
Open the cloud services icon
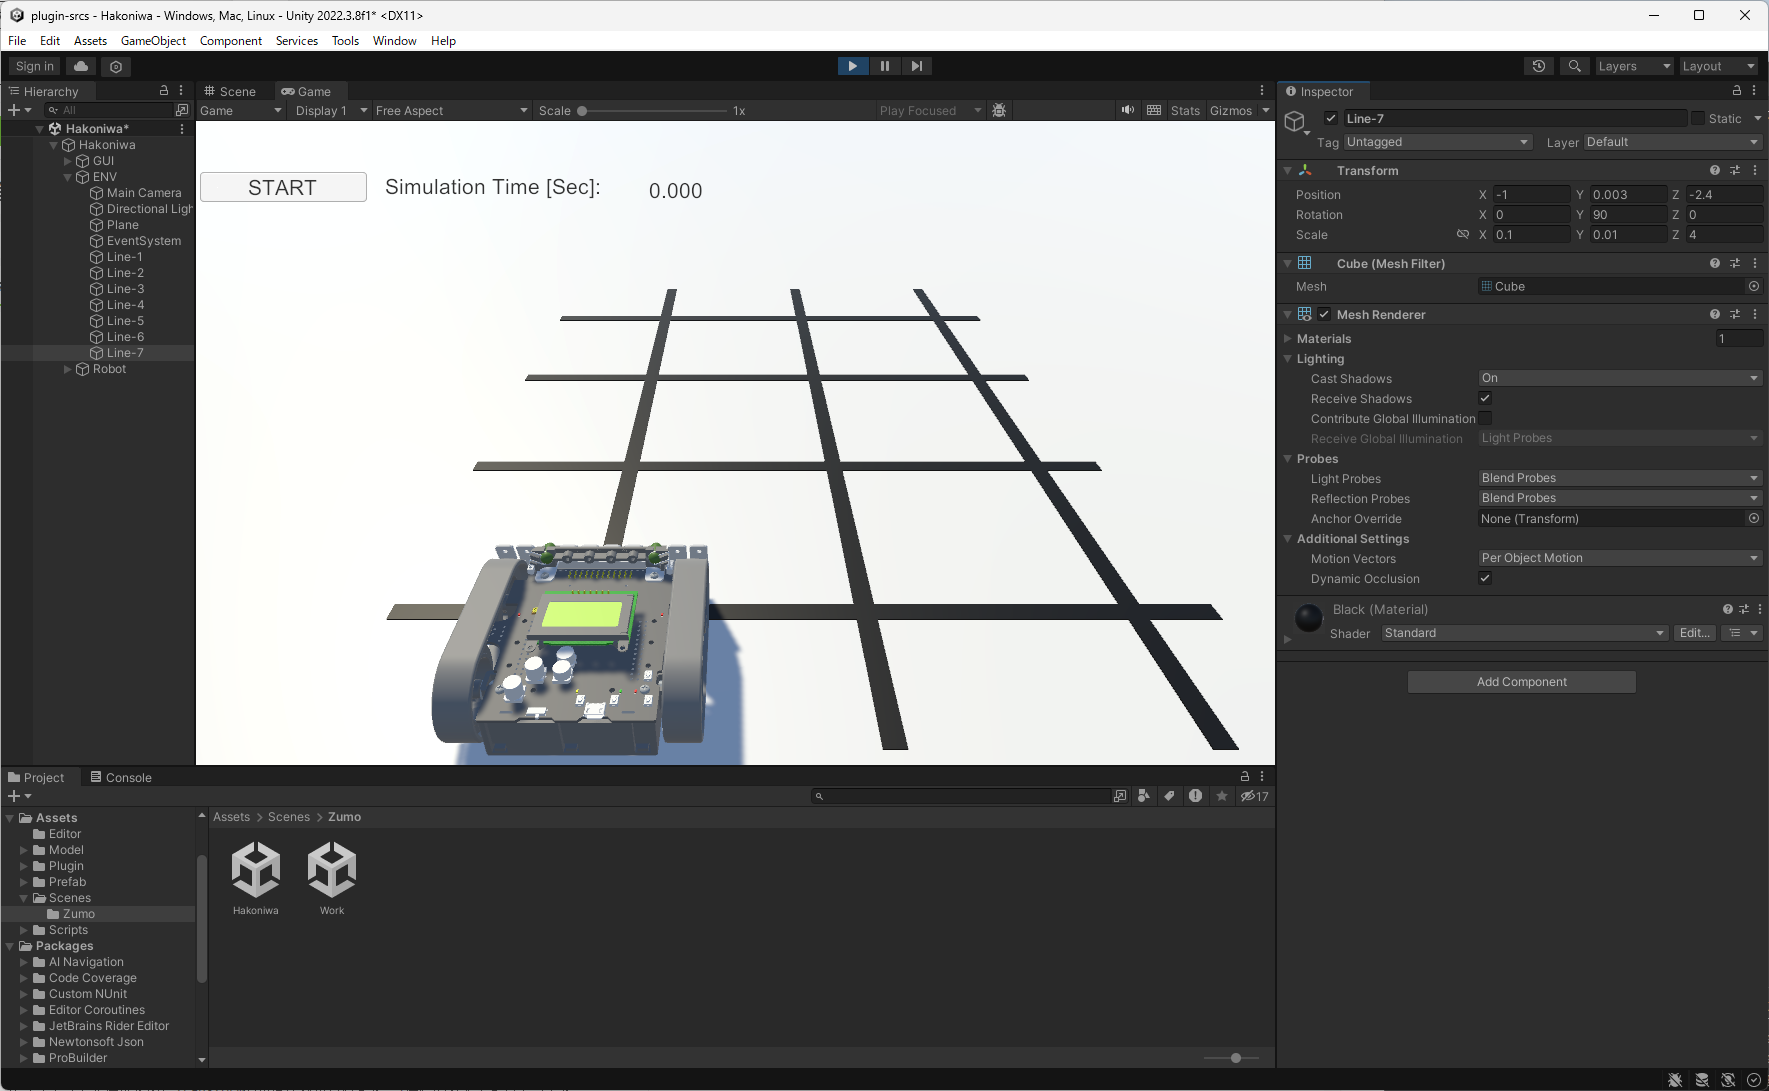tap(81, 66)
